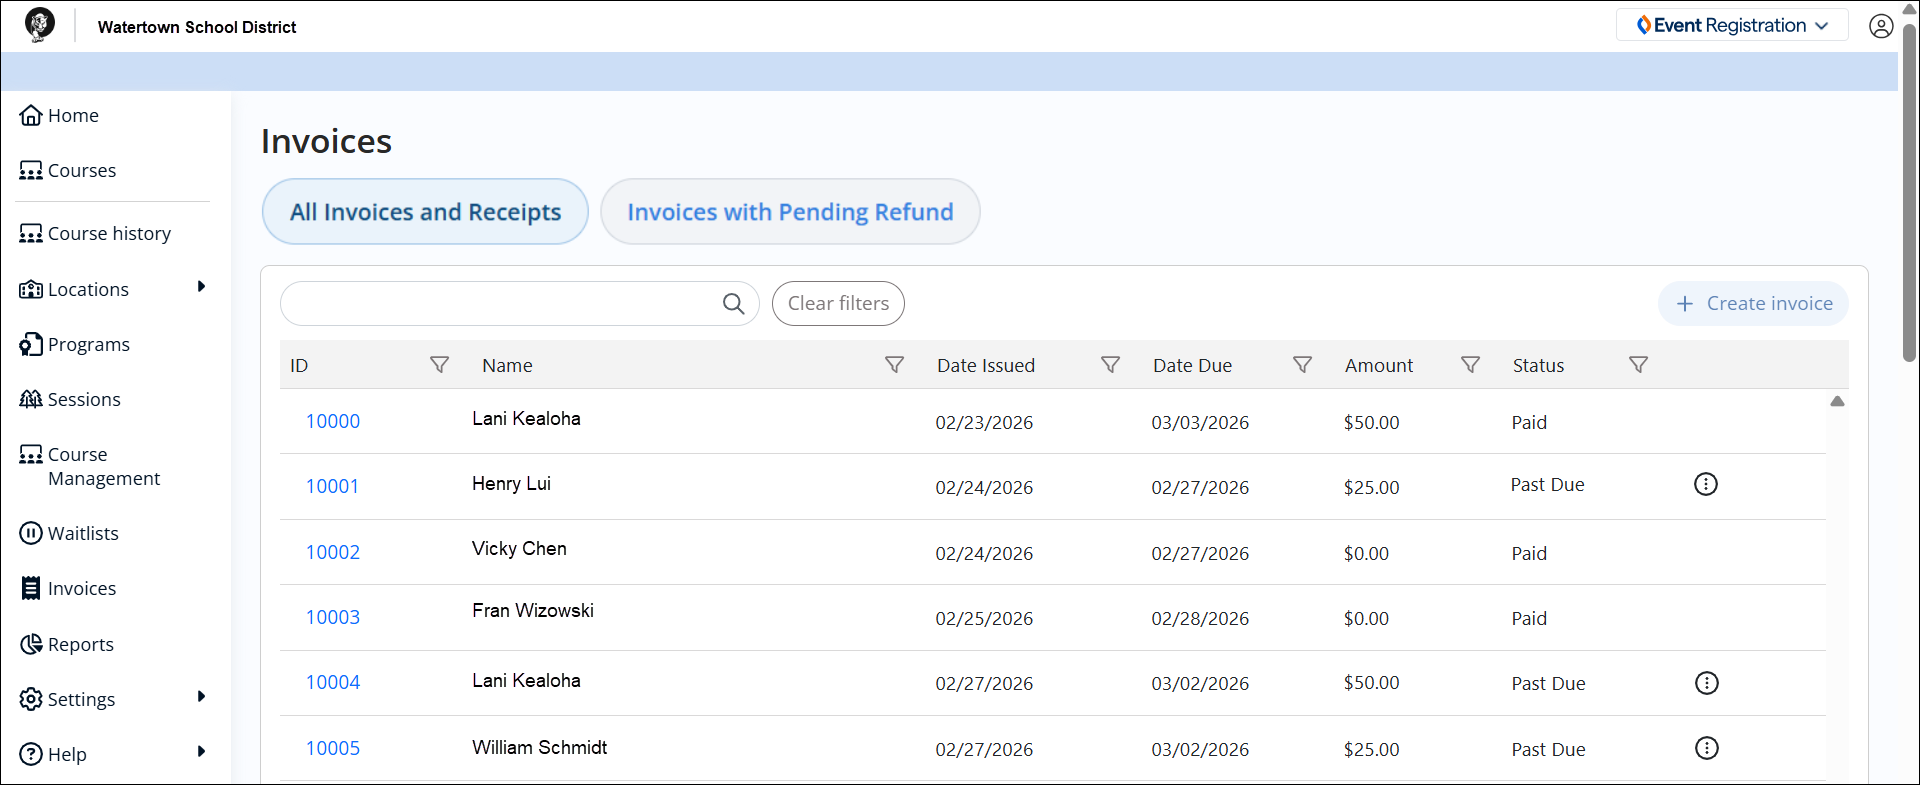Click the 03/03/2026 date due cell

1200,423
